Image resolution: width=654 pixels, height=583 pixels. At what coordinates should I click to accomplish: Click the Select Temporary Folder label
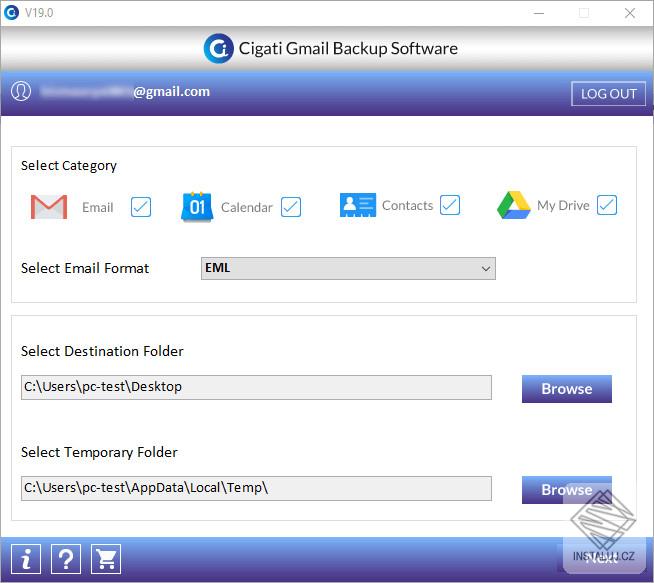99,452
